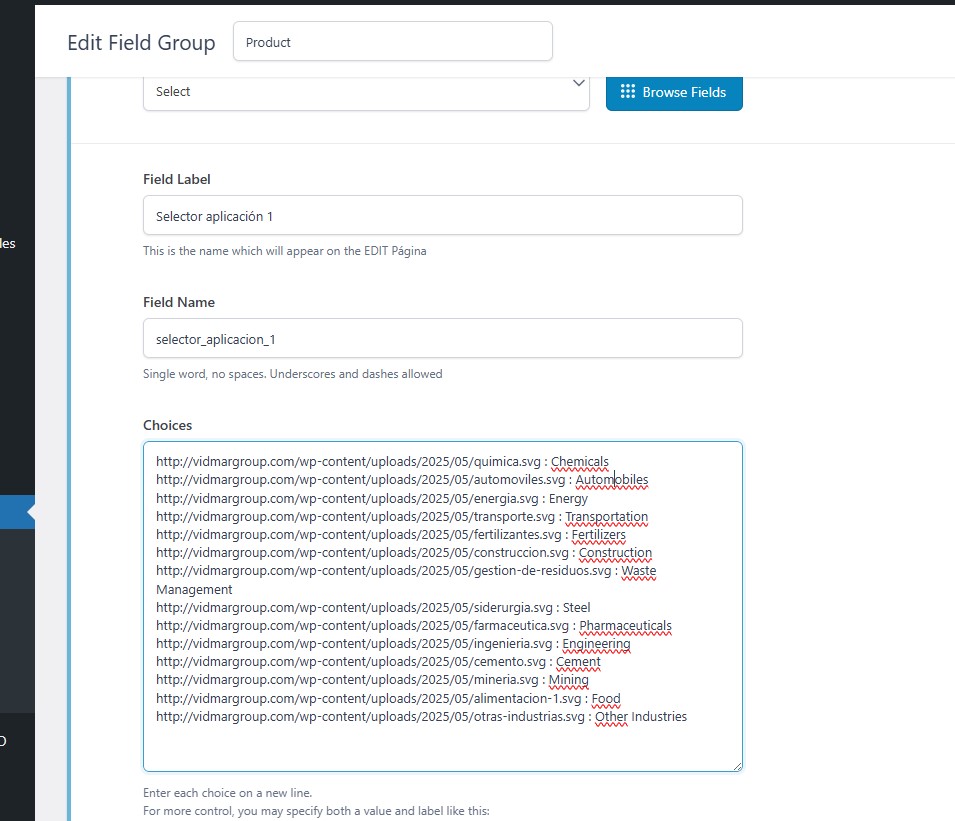This screenshot has width=955, height=821.
Task: Open the Select field type dropdown
Action: 366,92
